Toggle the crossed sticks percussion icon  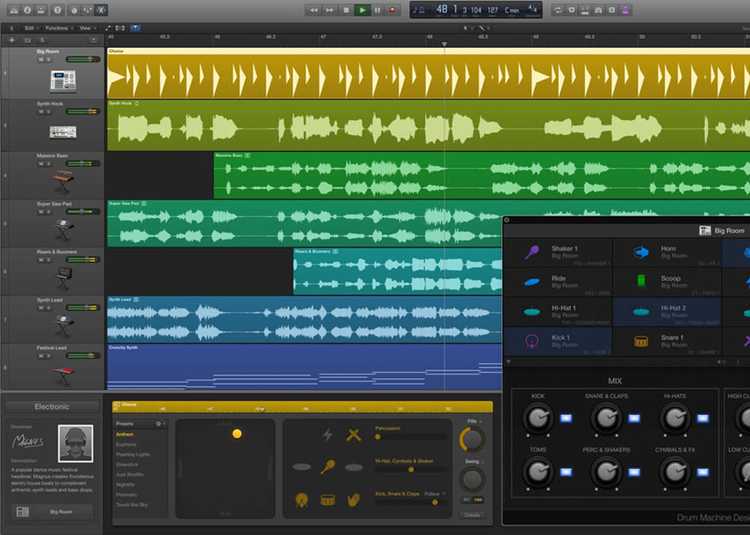pyautogui.click(x=353, y=435)
